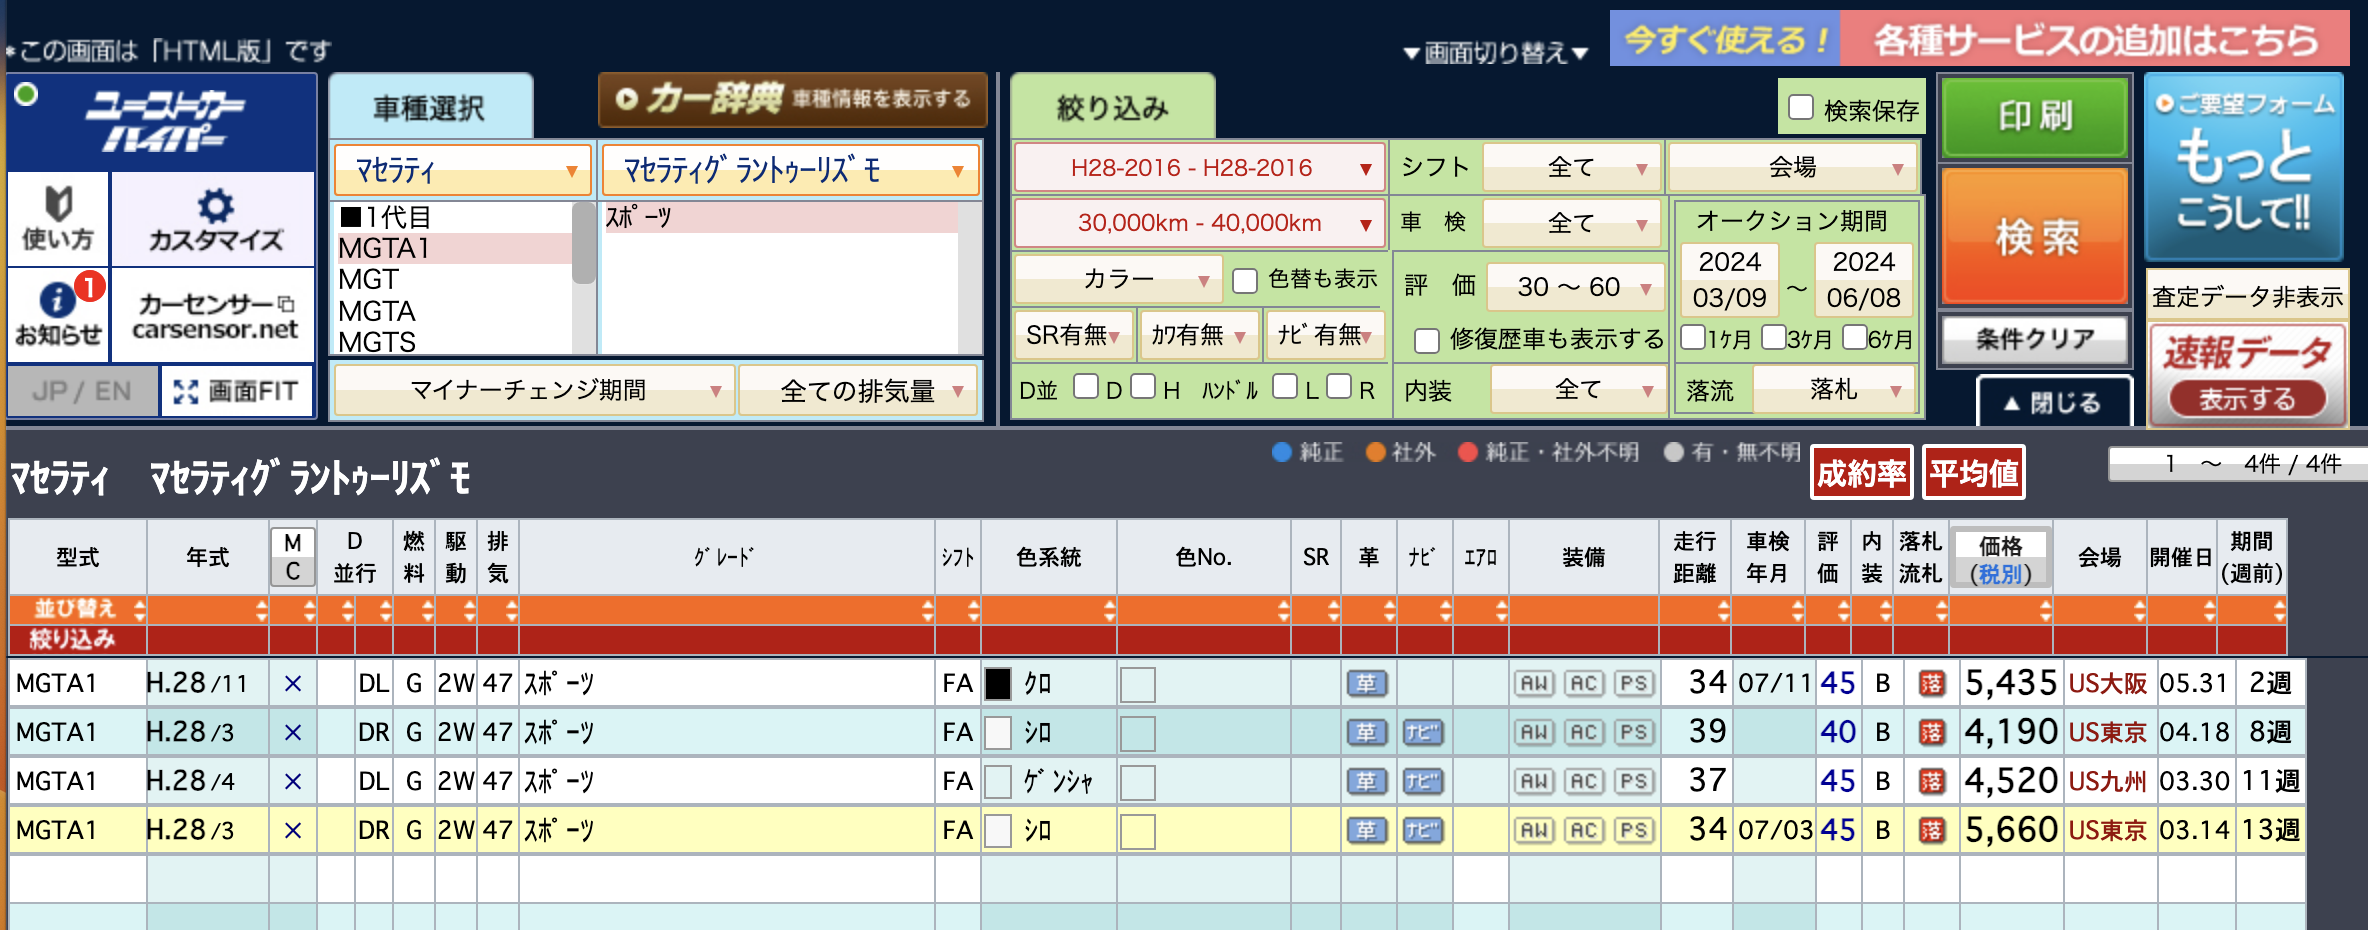Open the 使い方 guide icon

58,219
